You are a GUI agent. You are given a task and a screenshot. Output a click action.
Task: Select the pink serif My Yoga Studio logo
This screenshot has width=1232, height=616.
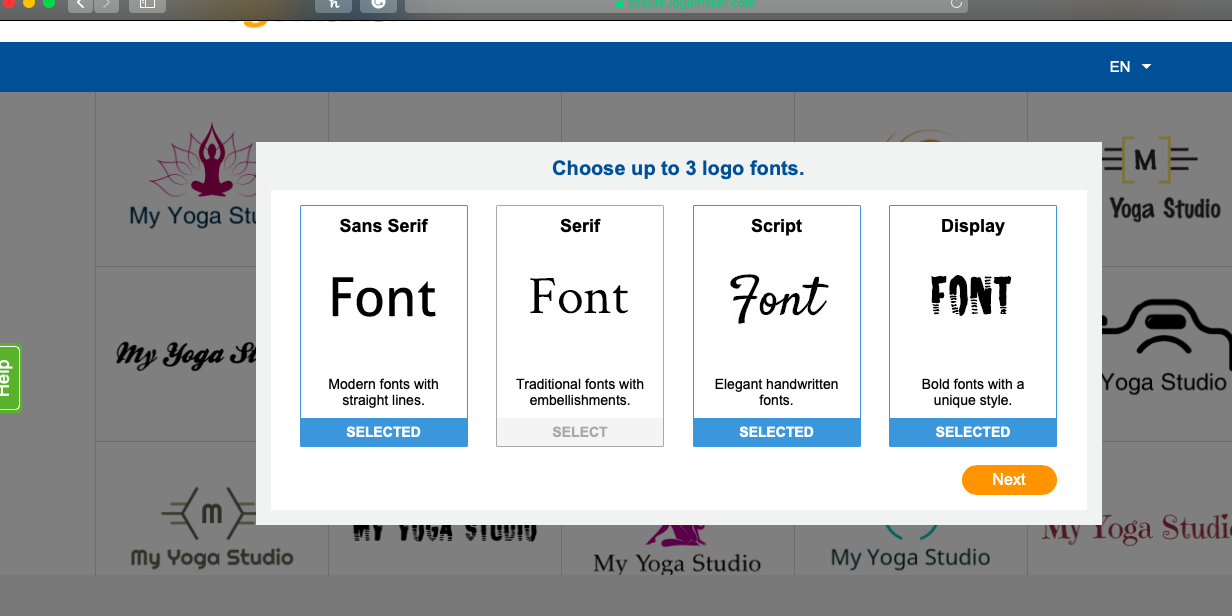1136,530
